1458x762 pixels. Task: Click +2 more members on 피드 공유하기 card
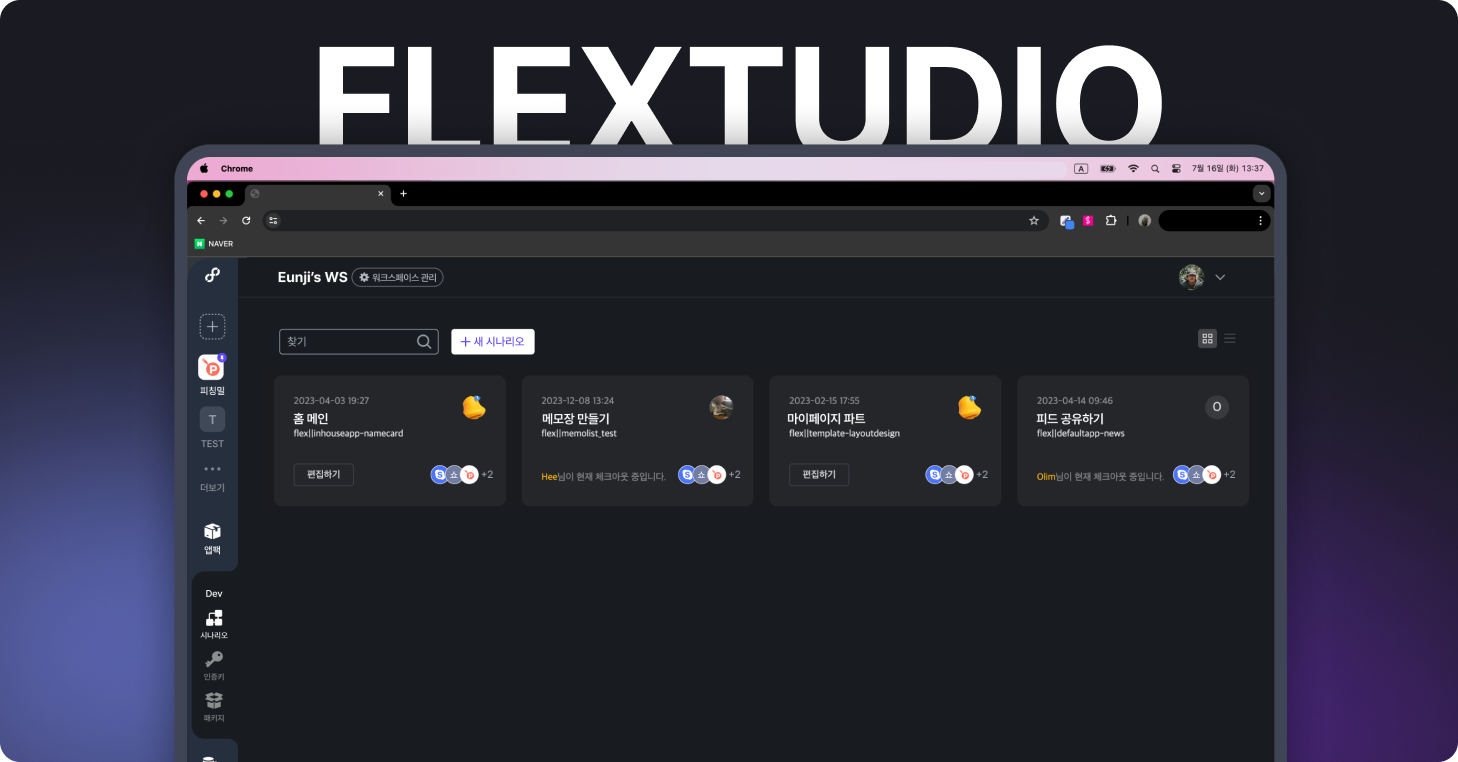(1229, 475)
